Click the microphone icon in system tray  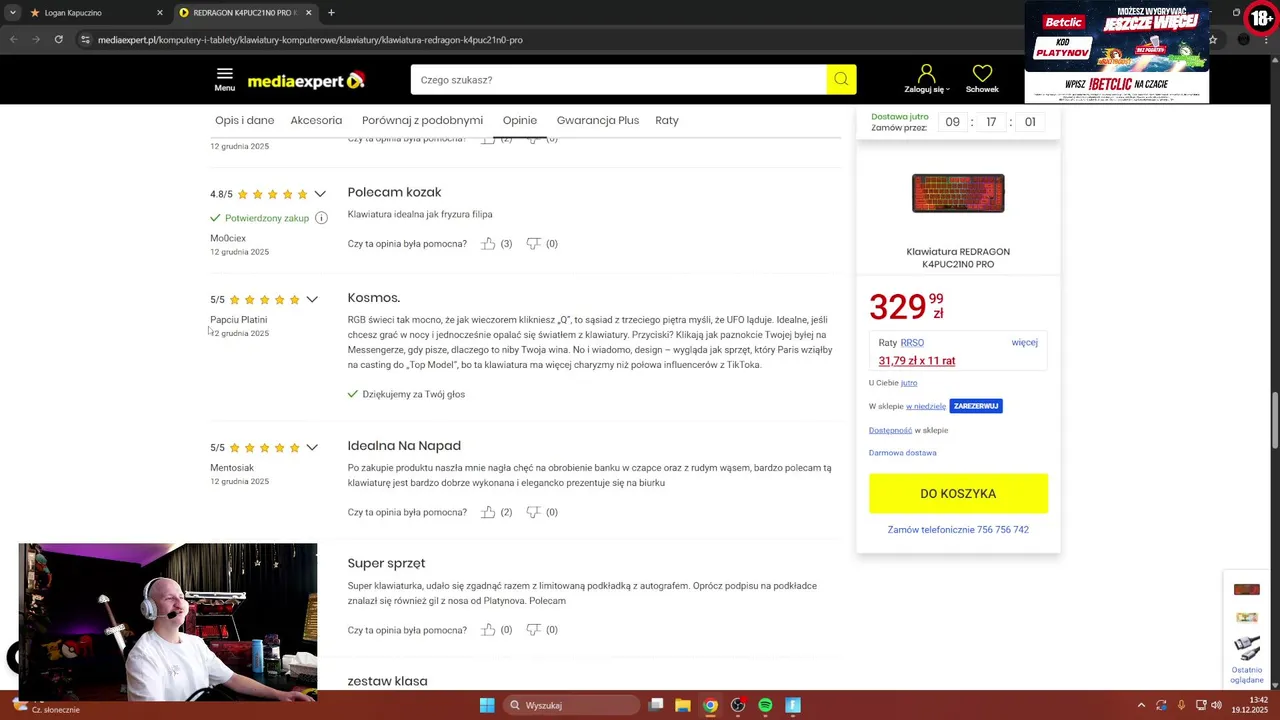coord(1181,705)
